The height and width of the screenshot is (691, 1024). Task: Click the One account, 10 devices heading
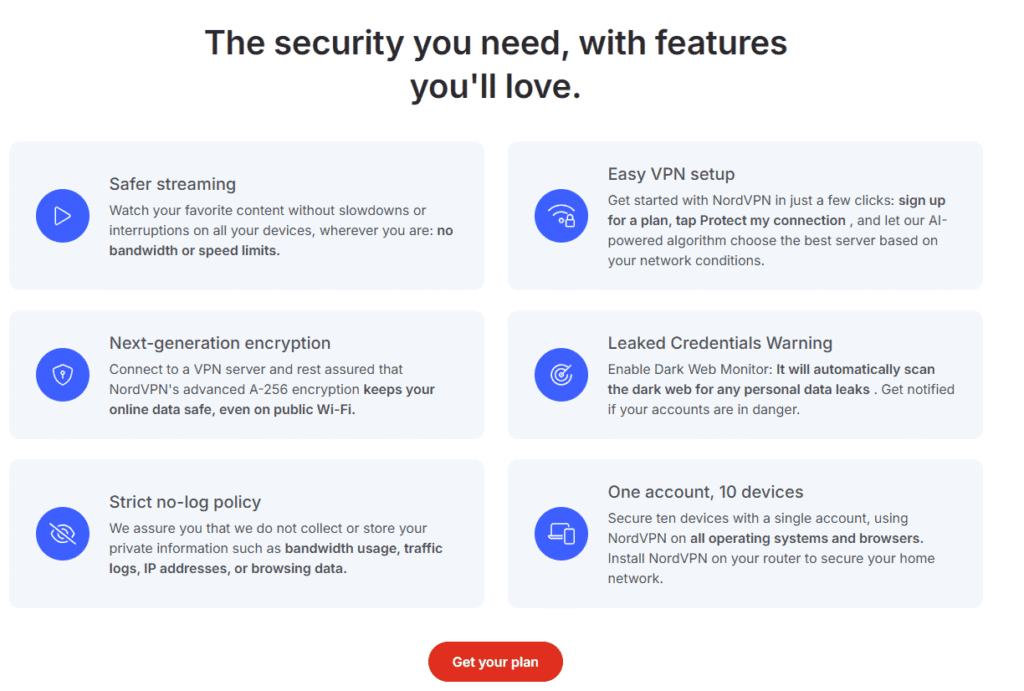click(705, 492)
